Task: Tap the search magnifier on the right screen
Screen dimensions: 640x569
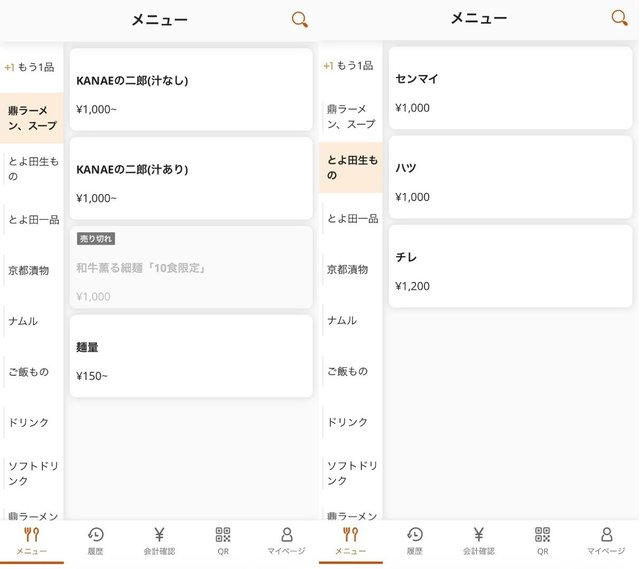Action: click(x=619, y=18)
